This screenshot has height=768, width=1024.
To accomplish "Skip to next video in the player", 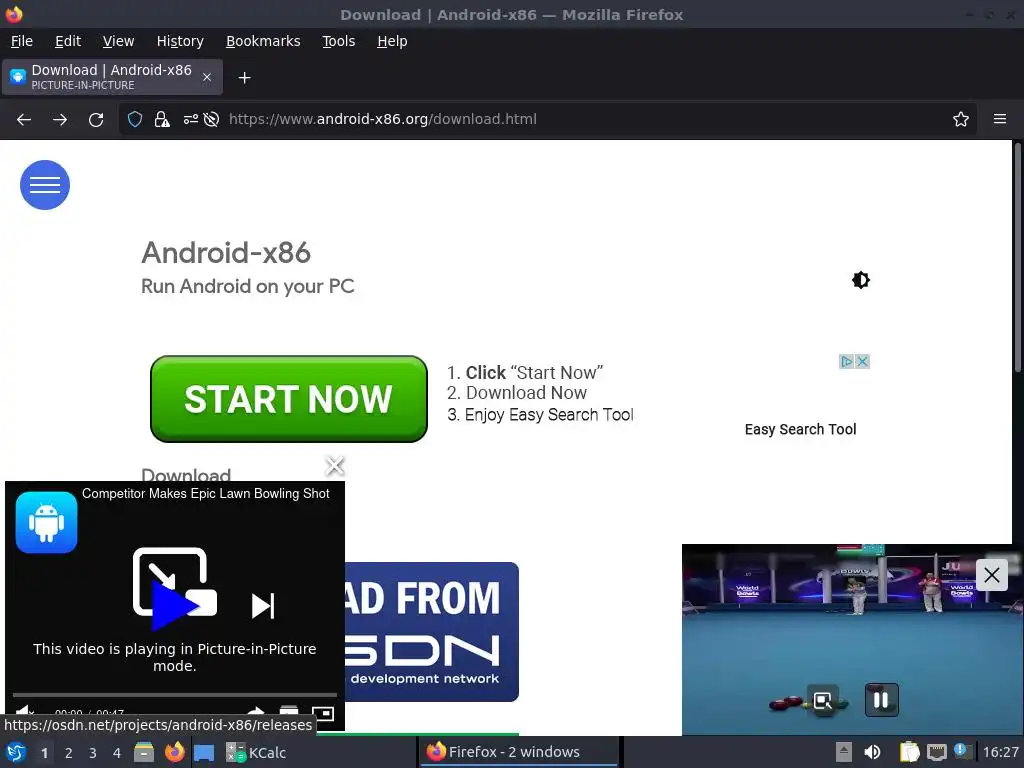I will click(x=263, y=605).
